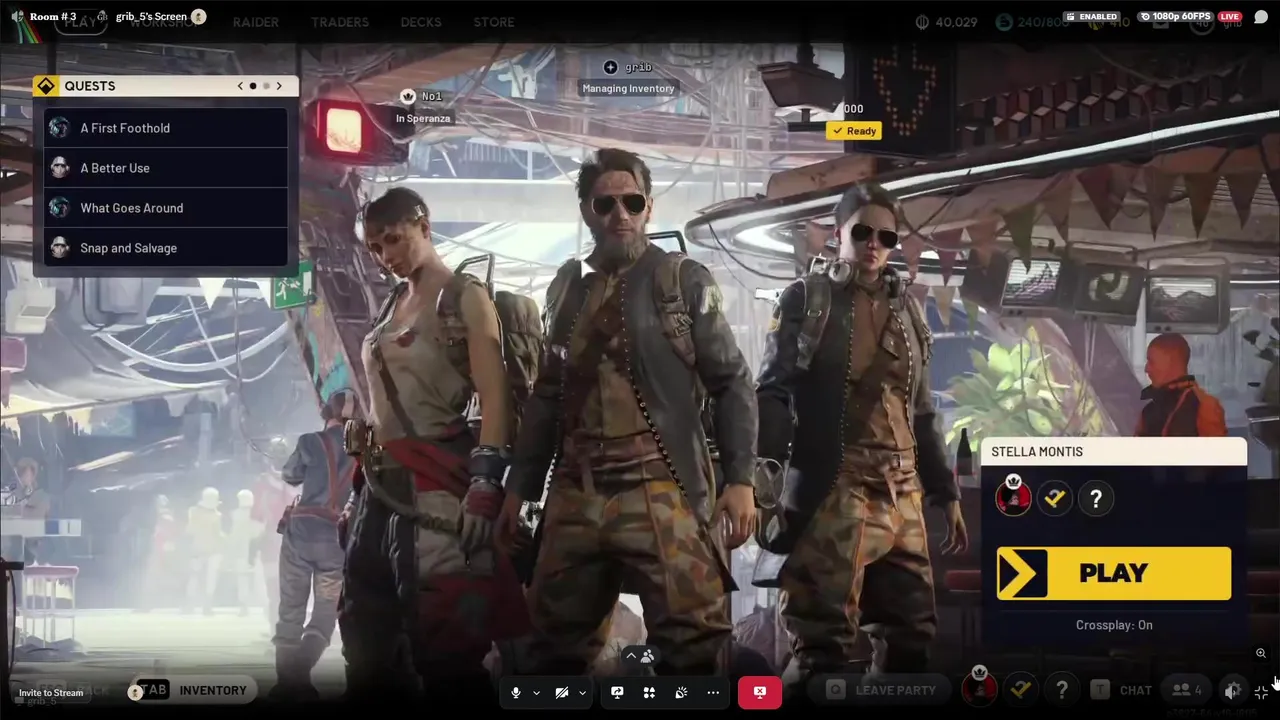Image resolution: width=1280 pixels, height=720 pixels.
Task: Select the raider avatar icon in Stella Montis panel
Action: tap(1013, 497)
